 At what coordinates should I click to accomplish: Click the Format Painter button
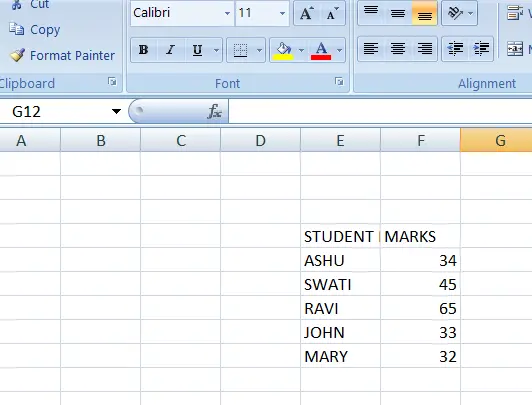tap(62, 55)
